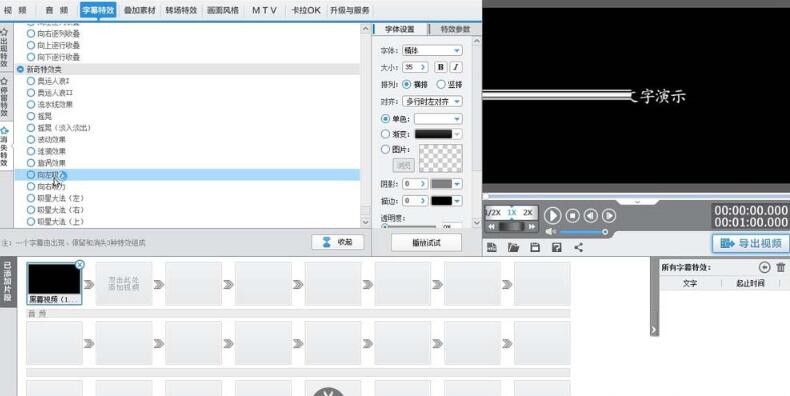The height and width of the screenshot is (396, 790).
Task: Select 渐变 gradient fill option
Action: 386,134
